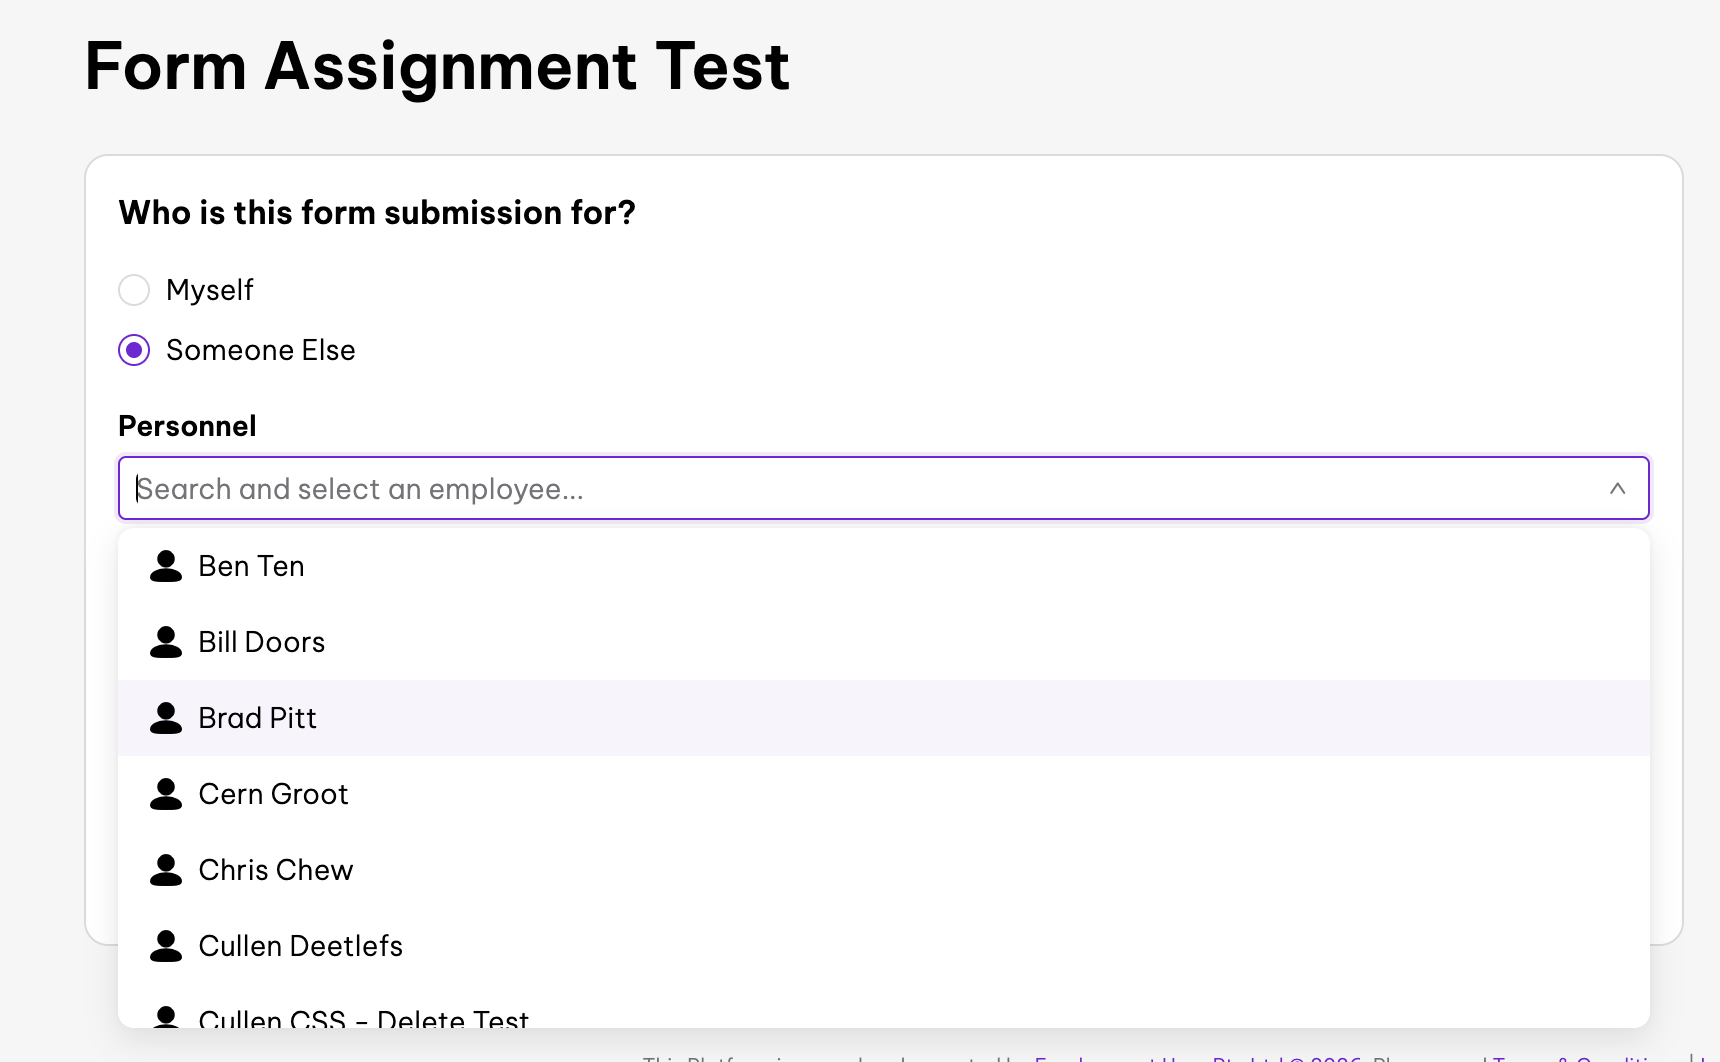Viewport: 1720px width, 1062px height.
Task: Select Cern Groot as the personnel
Action: (x=274, y=794)
